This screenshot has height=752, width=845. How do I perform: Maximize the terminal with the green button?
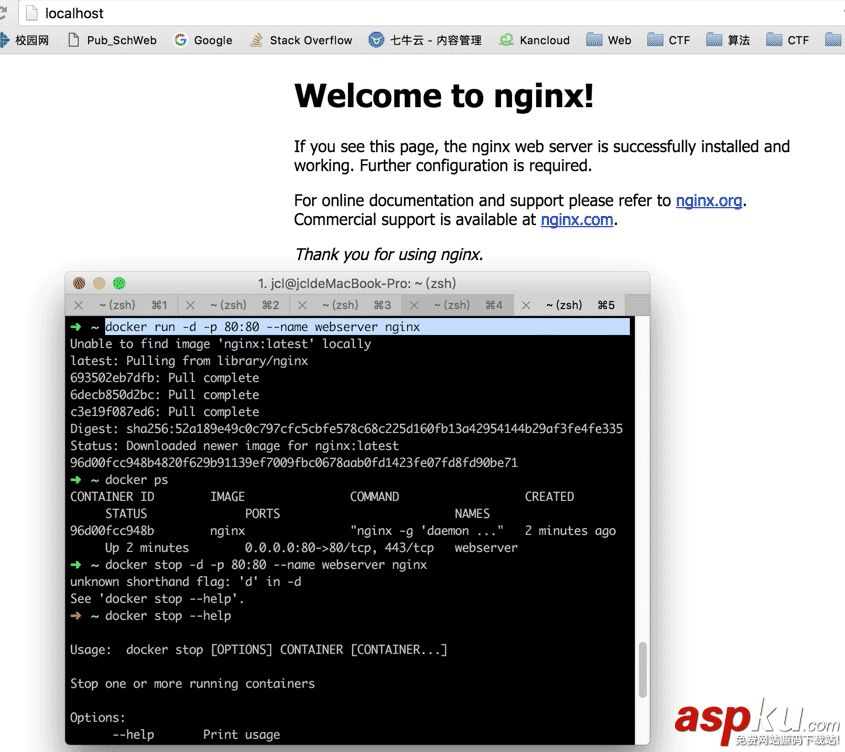(x=119, y=283)
